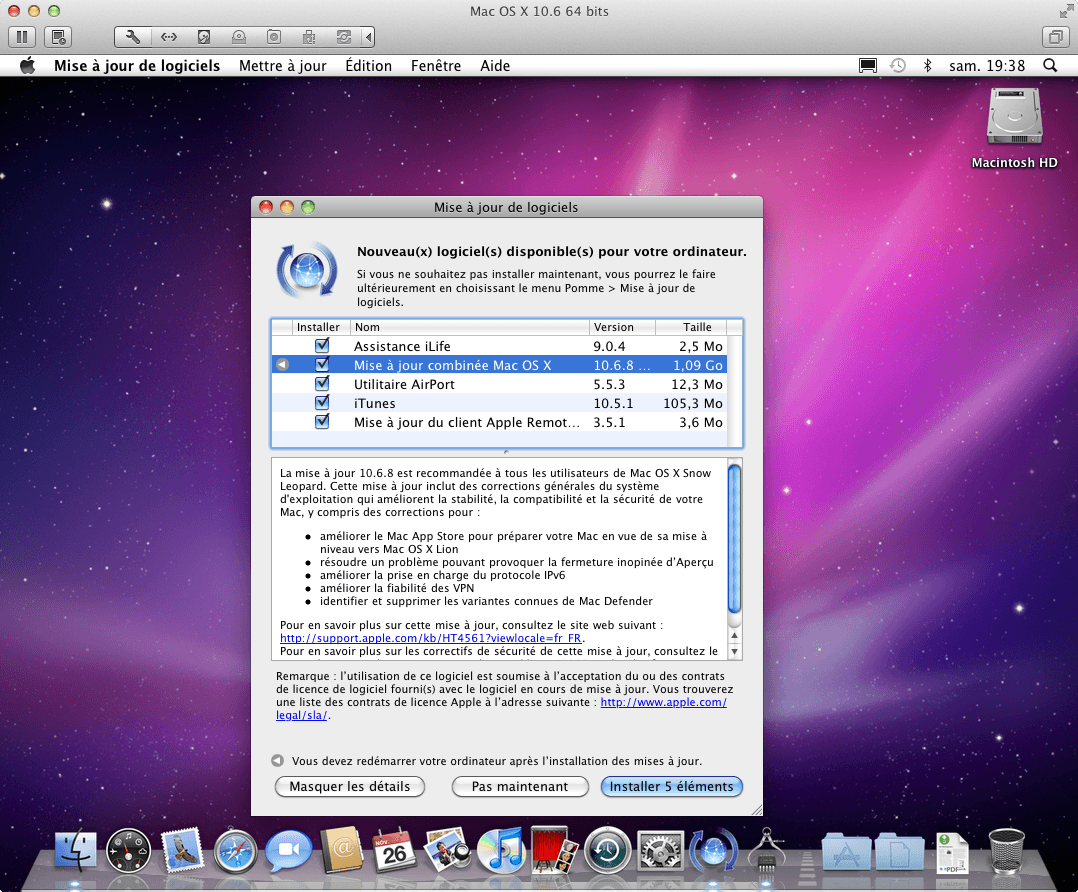Open iTunes from the Dock
The image size is (1078, 892).
(x=500, y=850)
